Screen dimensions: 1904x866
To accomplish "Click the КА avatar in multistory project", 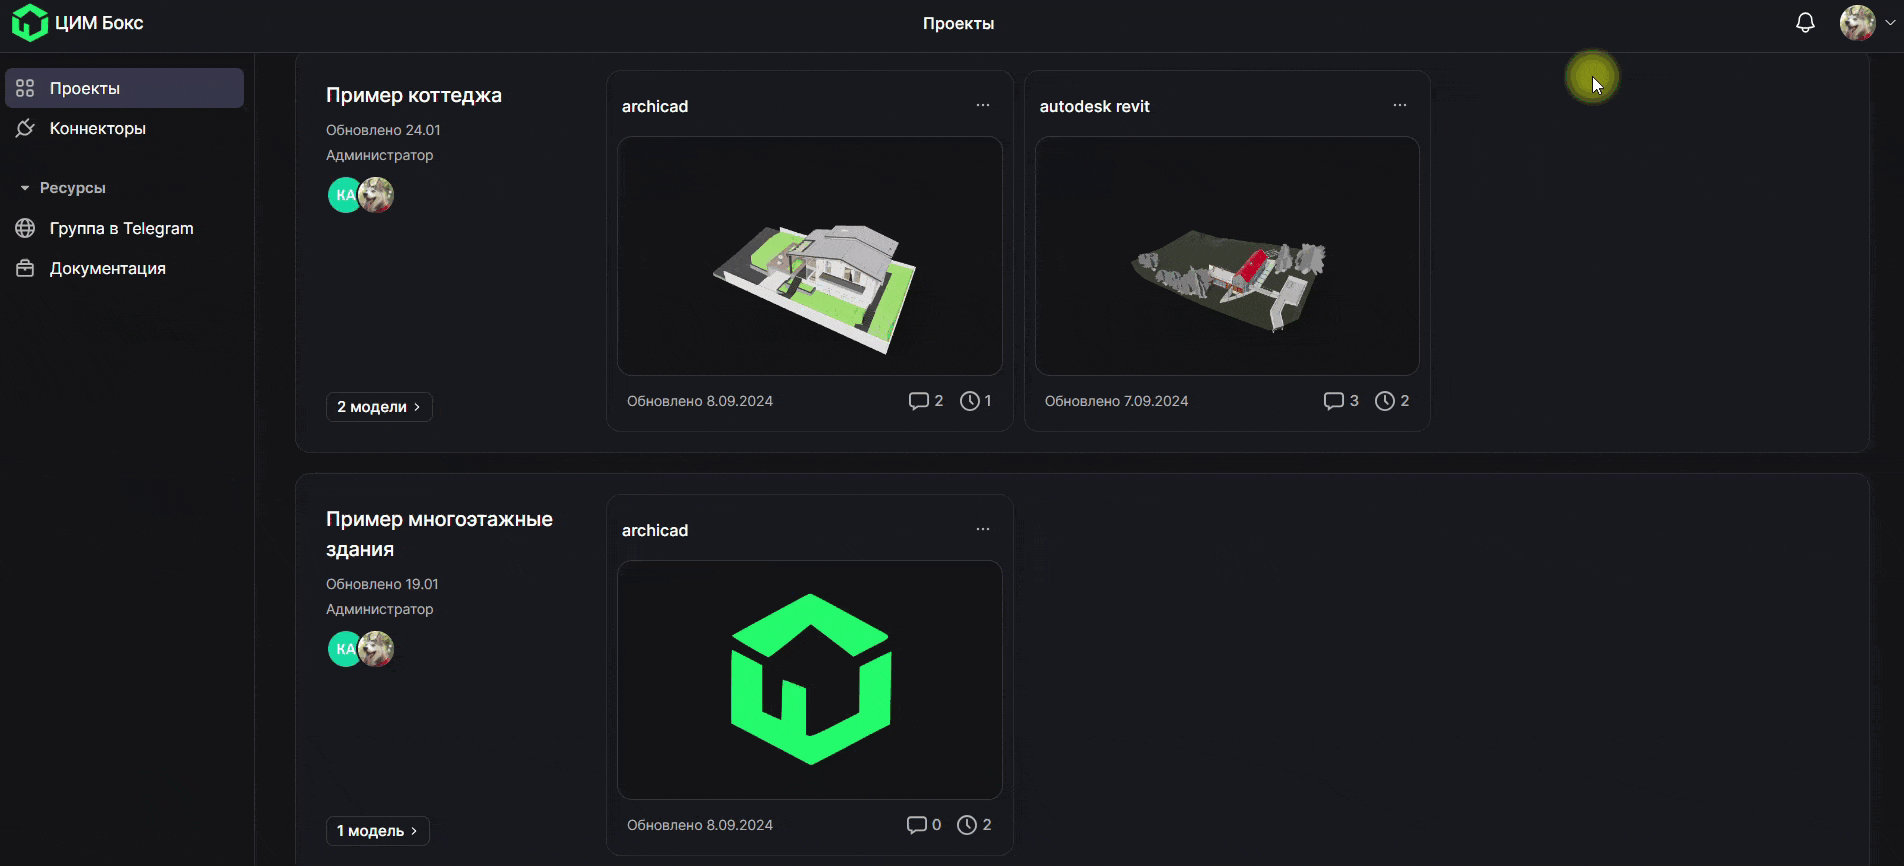I will click(344, 649).
